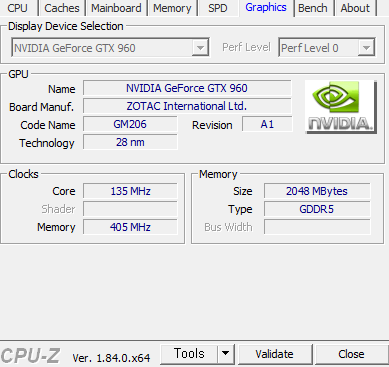Click the Revision label

(x=212, y=125)
